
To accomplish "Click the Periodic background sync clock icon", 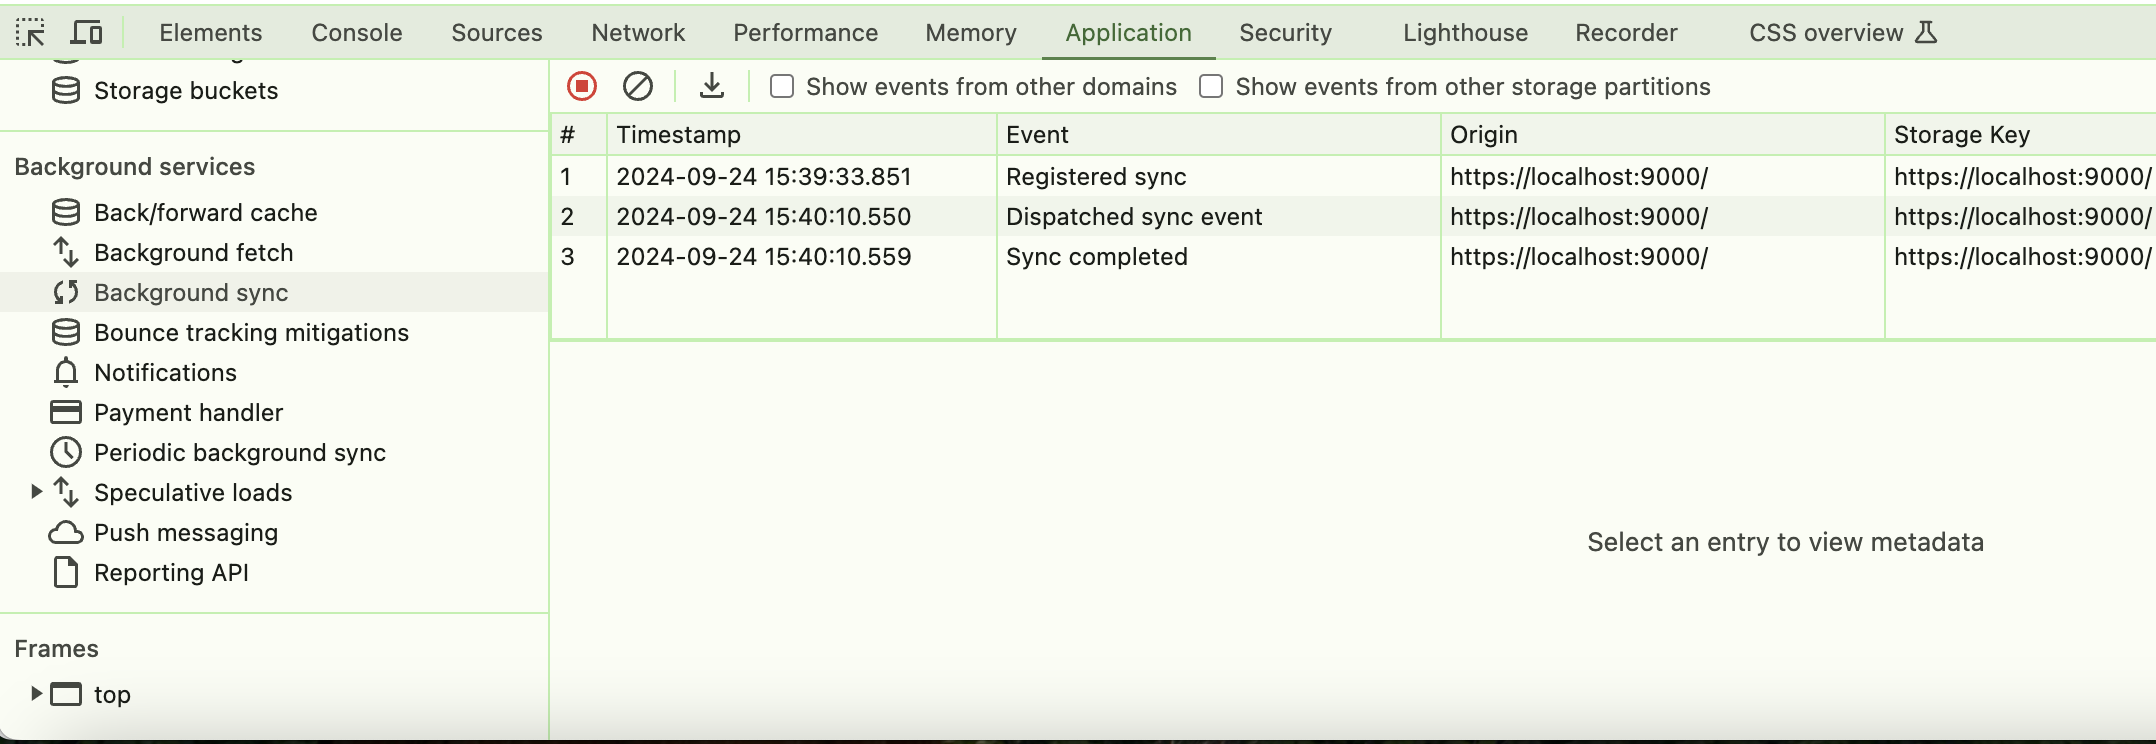I will click(x=66, y=453).
